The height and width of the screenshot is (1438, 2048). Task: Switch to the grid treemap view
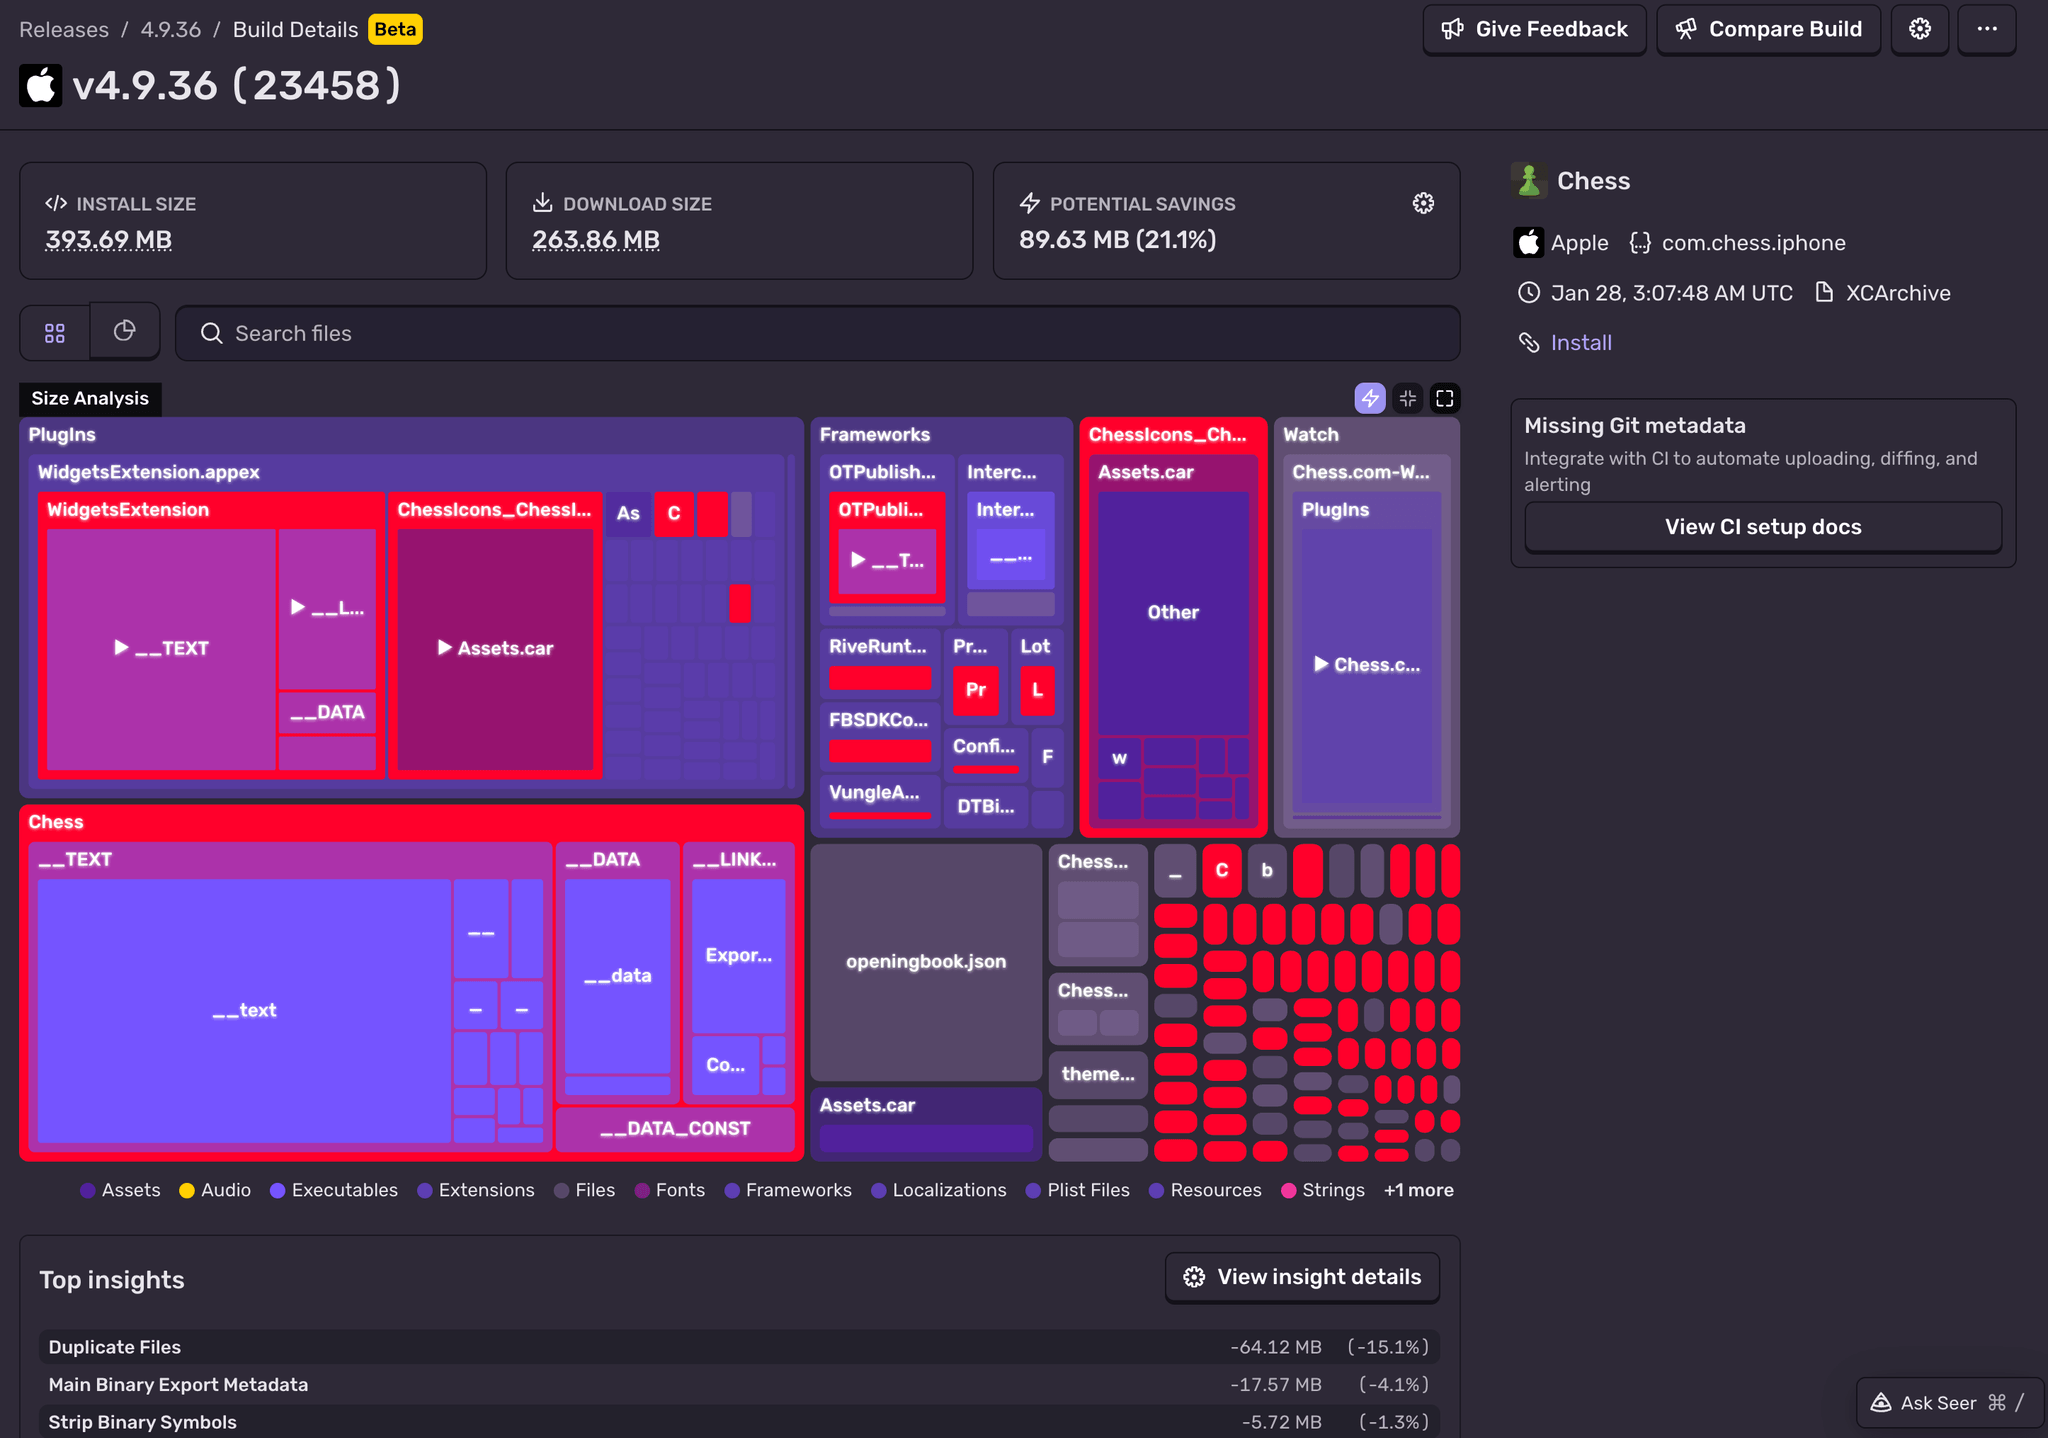pos(55,331)
